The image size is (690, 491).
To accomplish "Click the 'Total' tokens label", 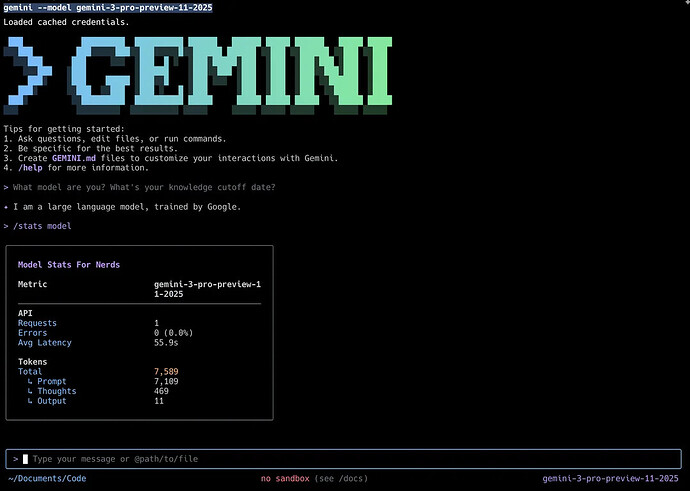I will coord(30,371).
